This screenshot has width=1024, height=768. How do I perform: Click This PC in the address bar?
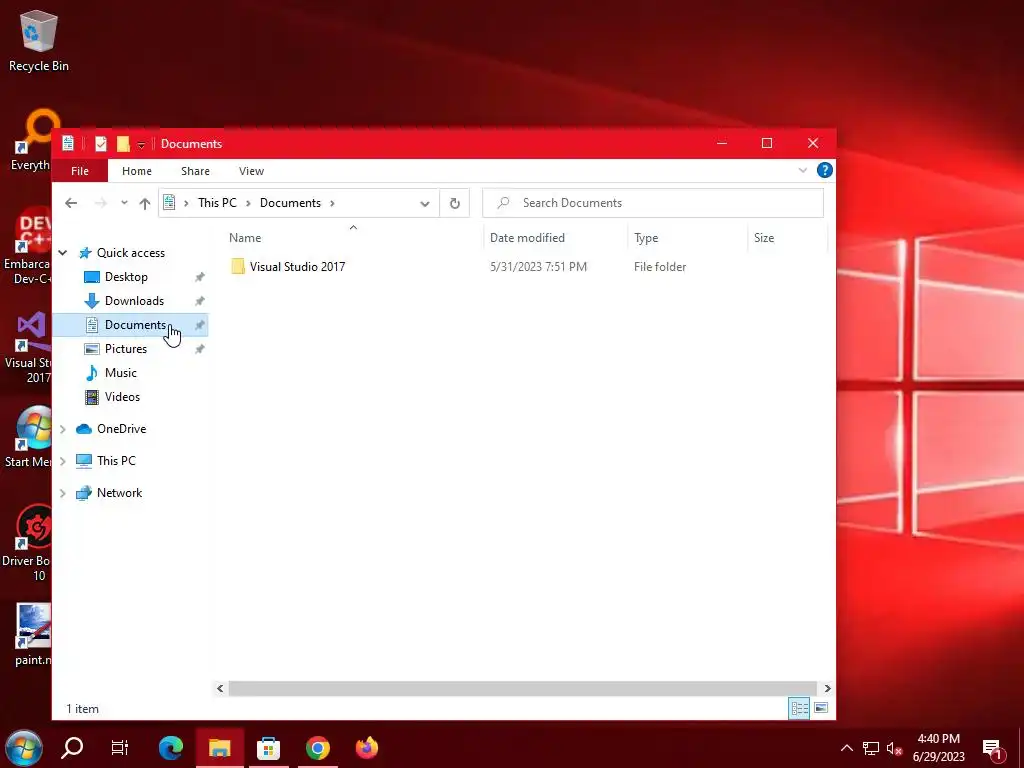click(x=217, y=203)
